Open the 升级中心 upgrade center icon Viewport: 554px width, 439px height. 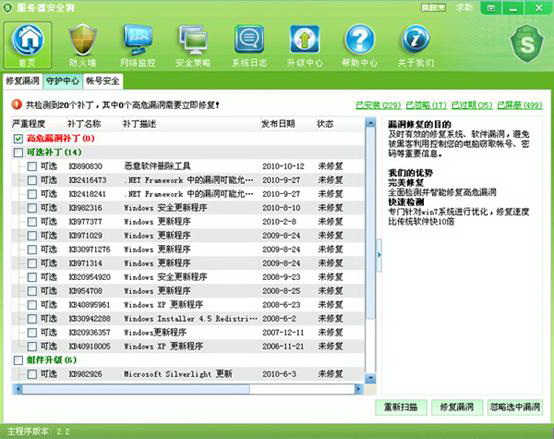[x=305, y=45]
